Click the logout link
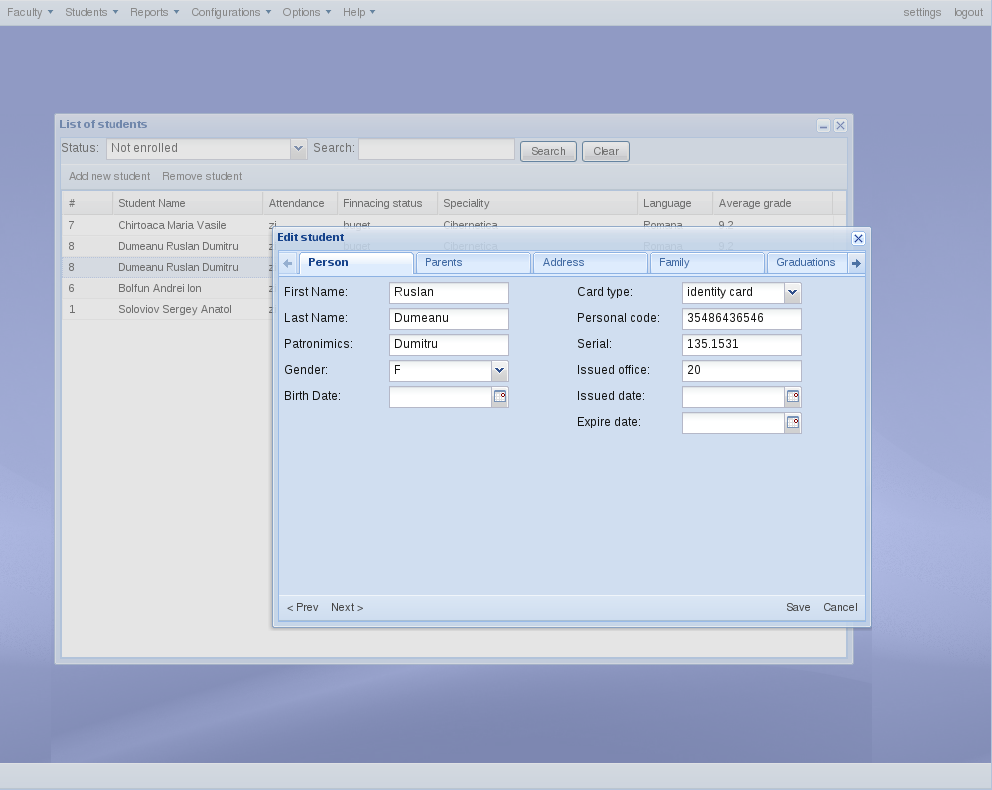 point(968,12)
